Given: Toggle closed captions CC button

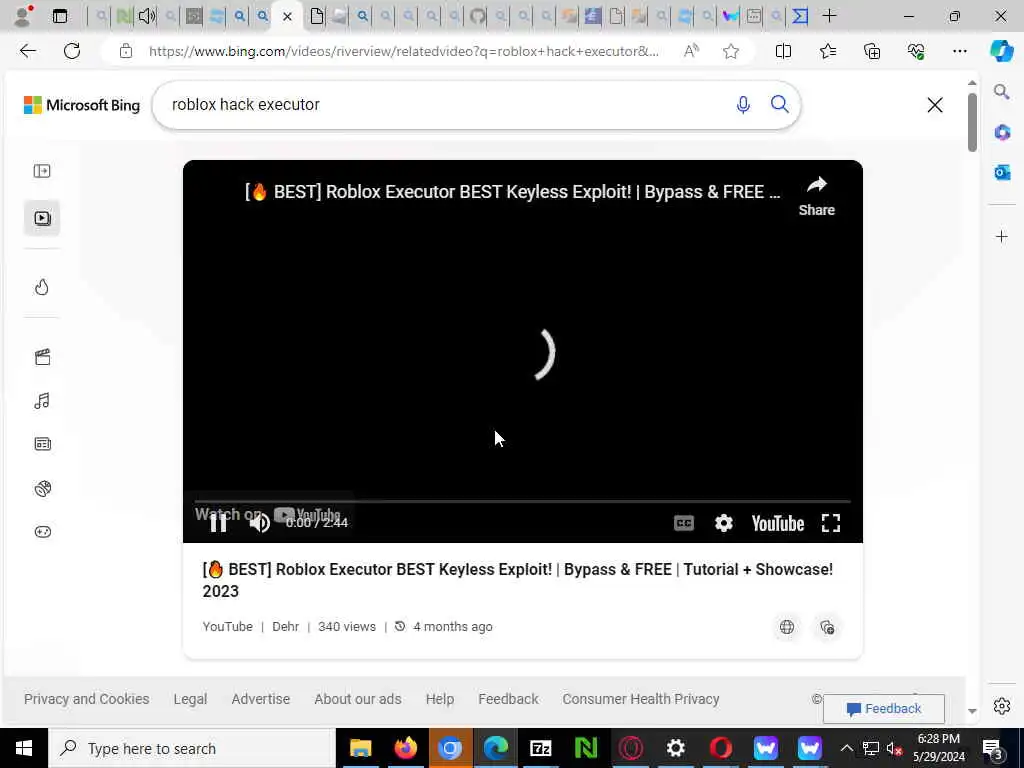Looking at the screenshot, I should [684, 523].
